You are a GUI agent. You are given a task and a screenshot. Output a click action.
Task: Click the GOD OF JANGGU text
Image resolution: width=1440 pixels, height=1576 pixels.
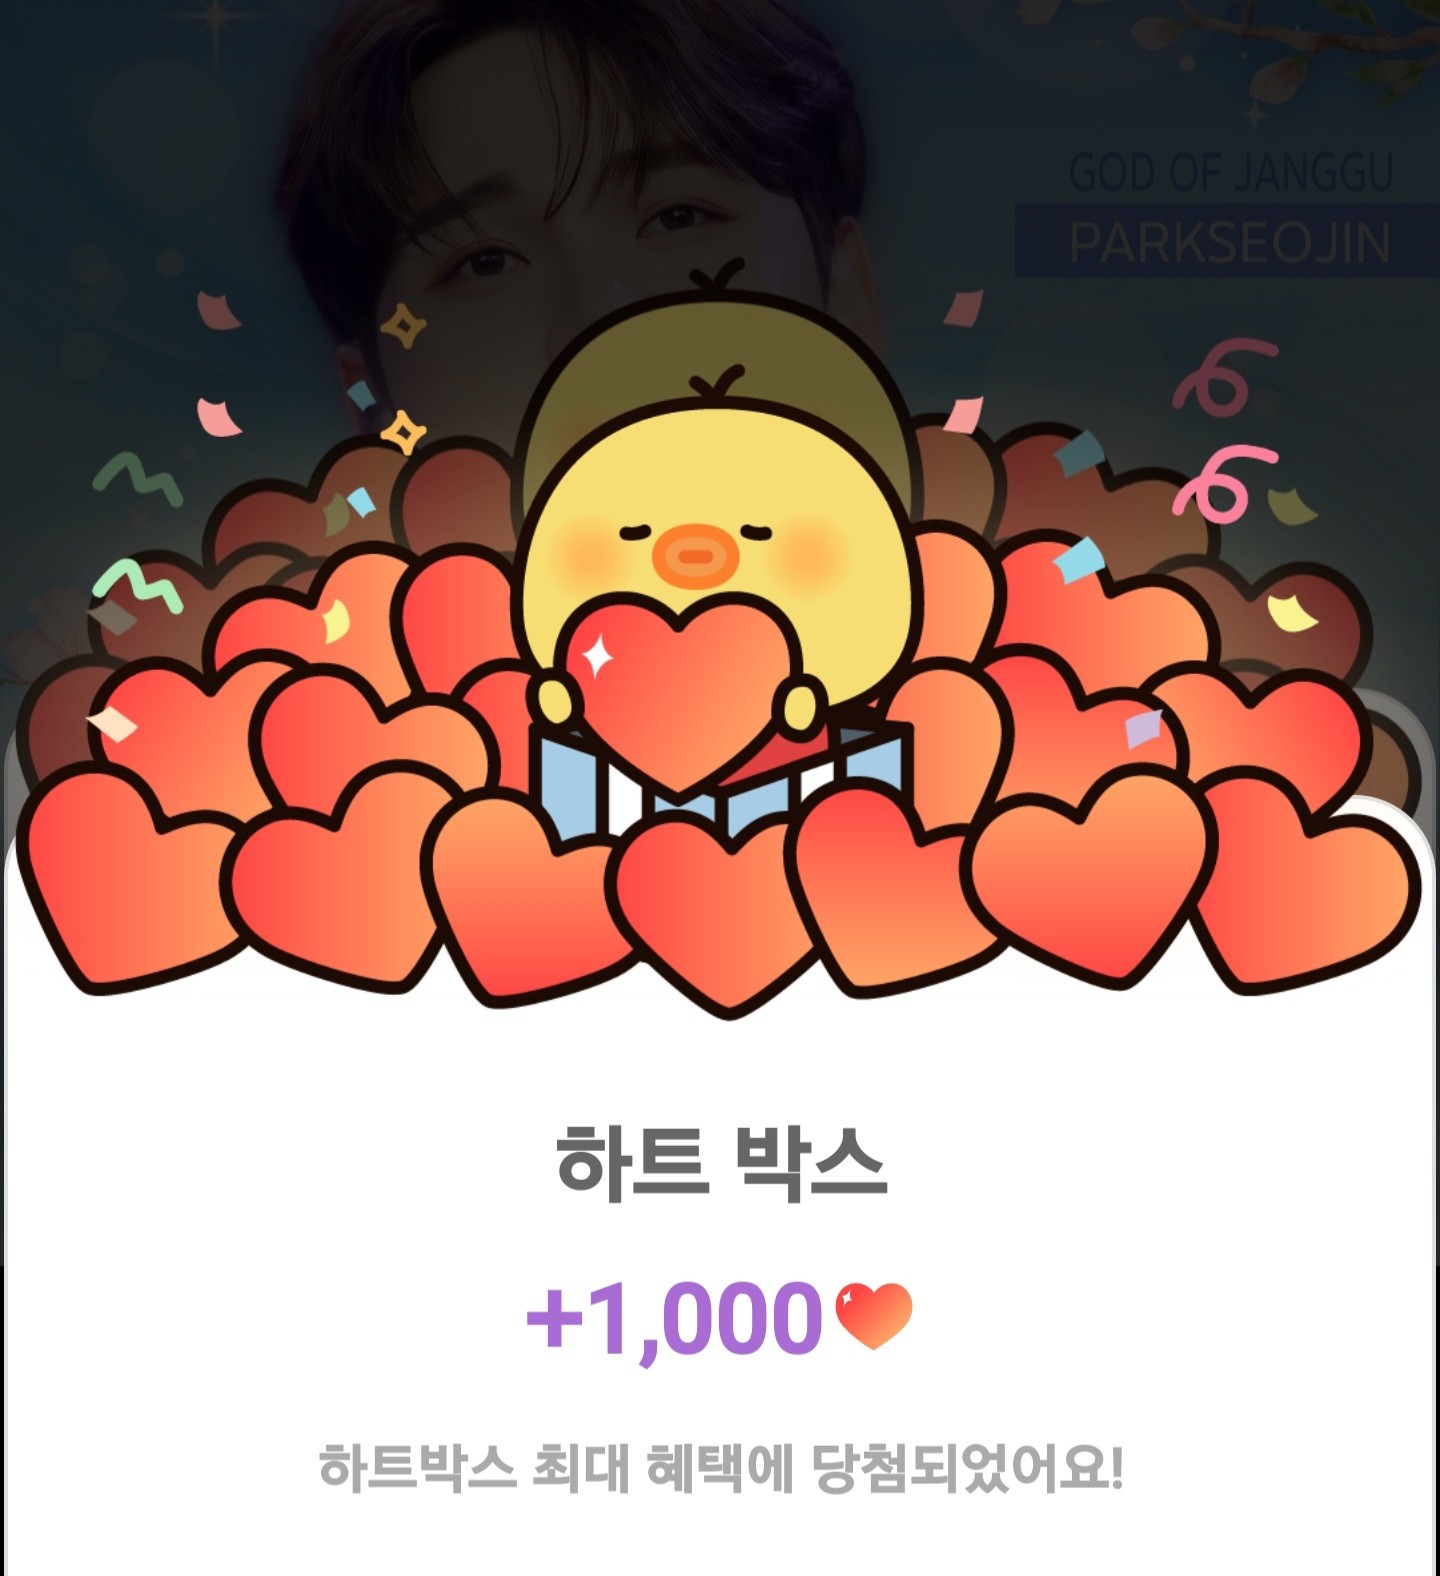point(1230,172)
